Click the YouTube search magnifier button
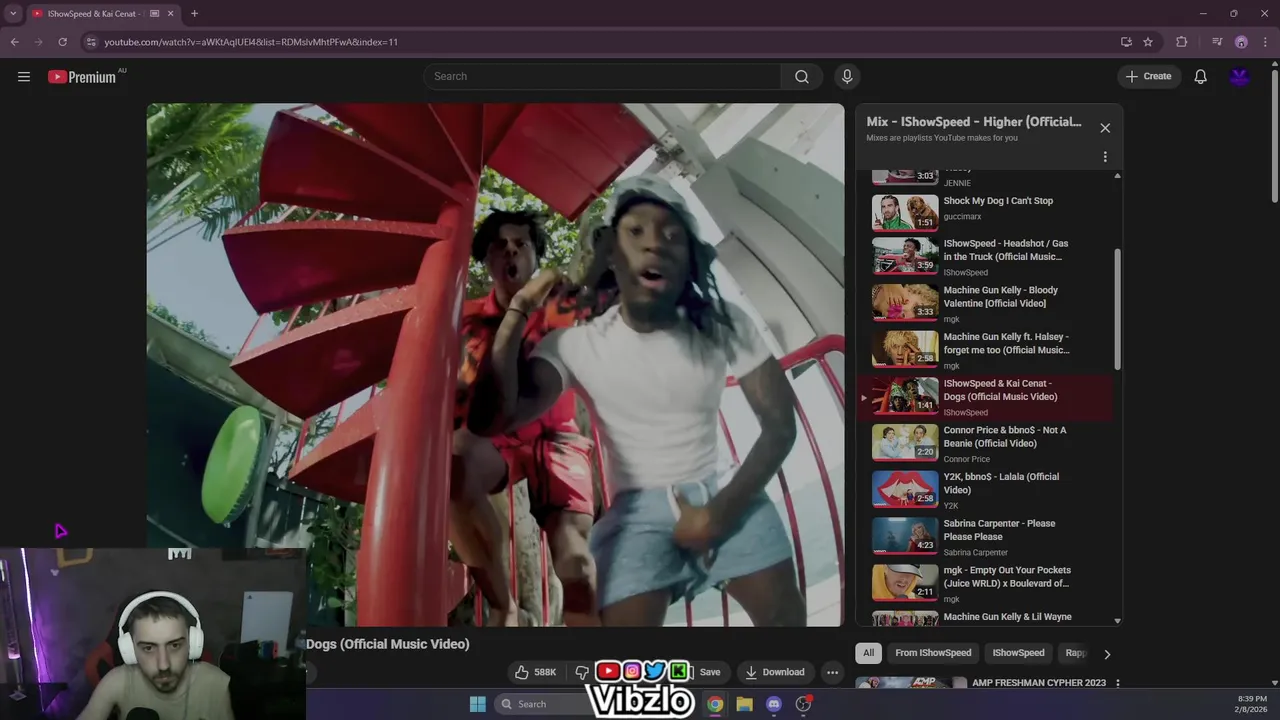The height and width of the screenshot is (720, 1280). coord(802,77)
